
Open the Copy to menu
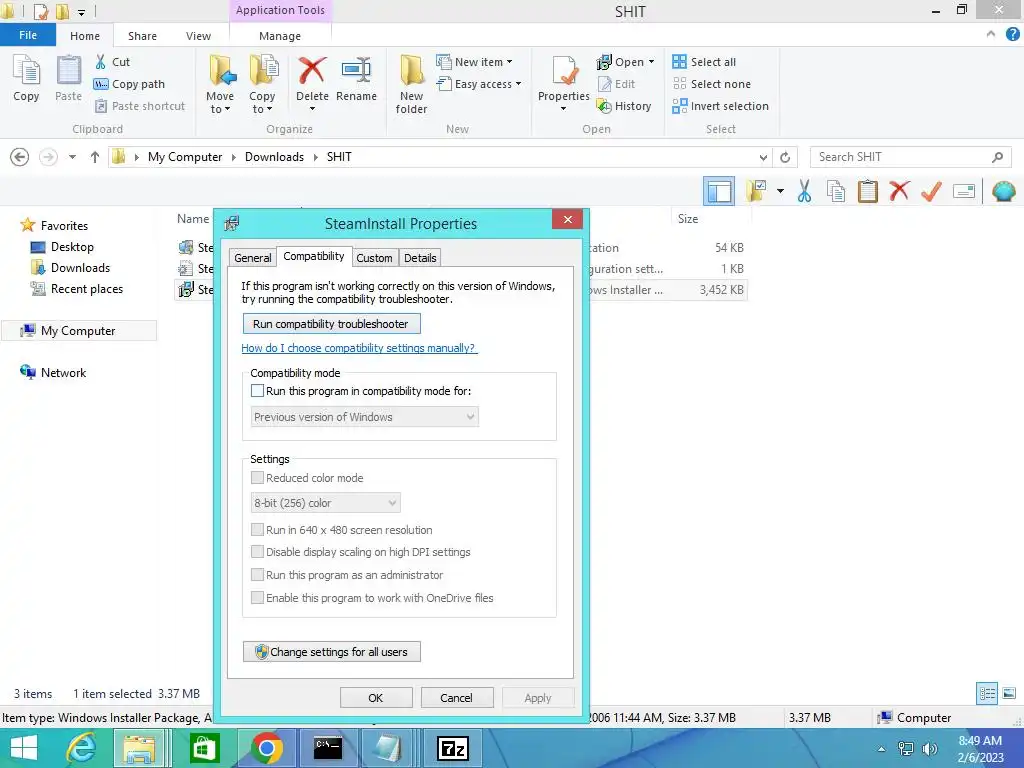click(x=262, y=85)
